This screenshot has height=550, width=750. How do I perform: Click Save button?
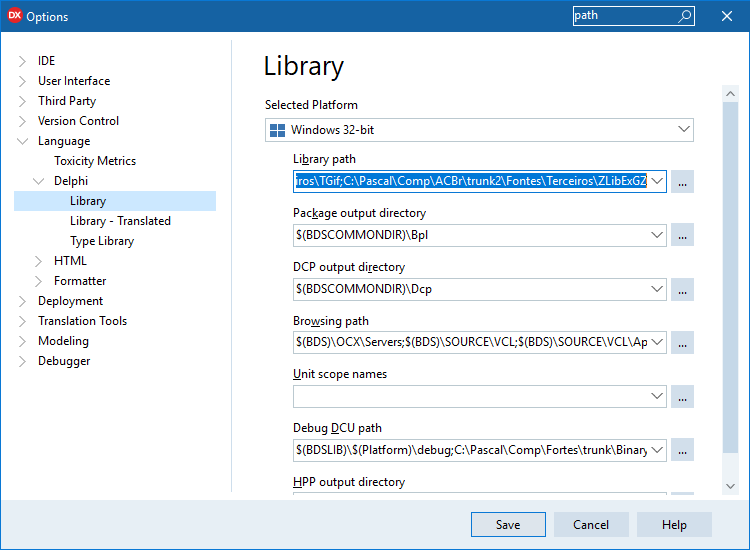click(x=508, y=525)
